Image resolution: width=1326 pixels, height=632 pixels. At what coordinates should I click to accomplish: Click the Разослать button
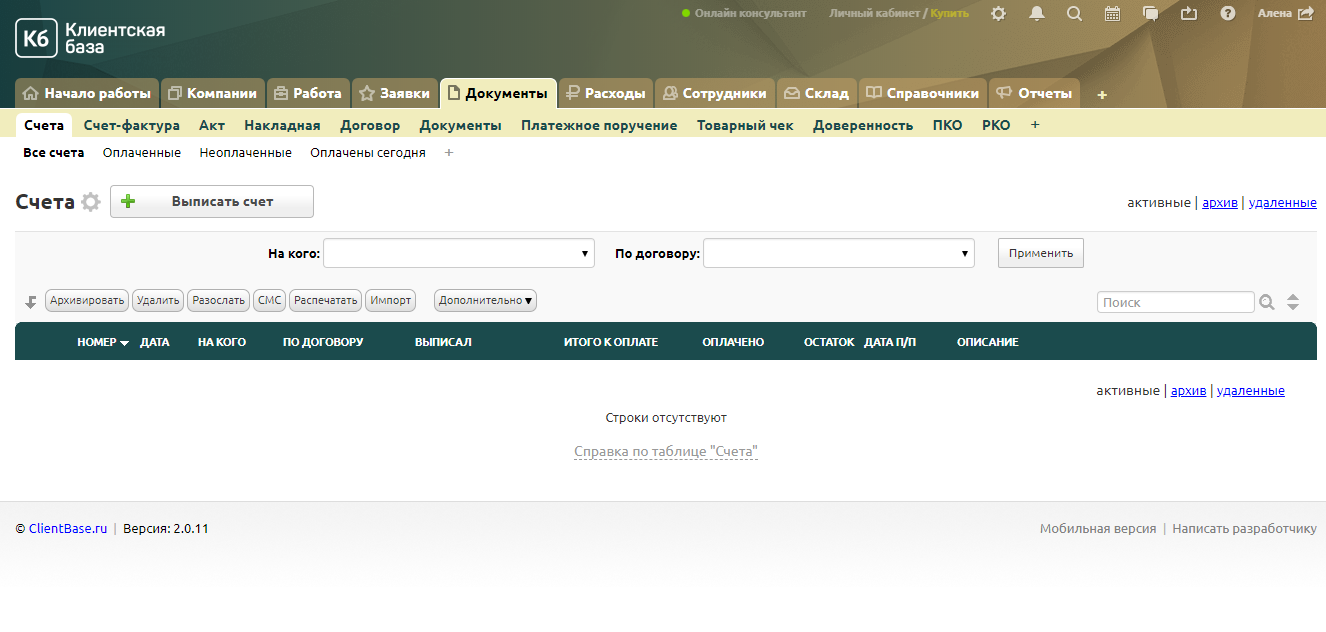click(x=219, y=300)
